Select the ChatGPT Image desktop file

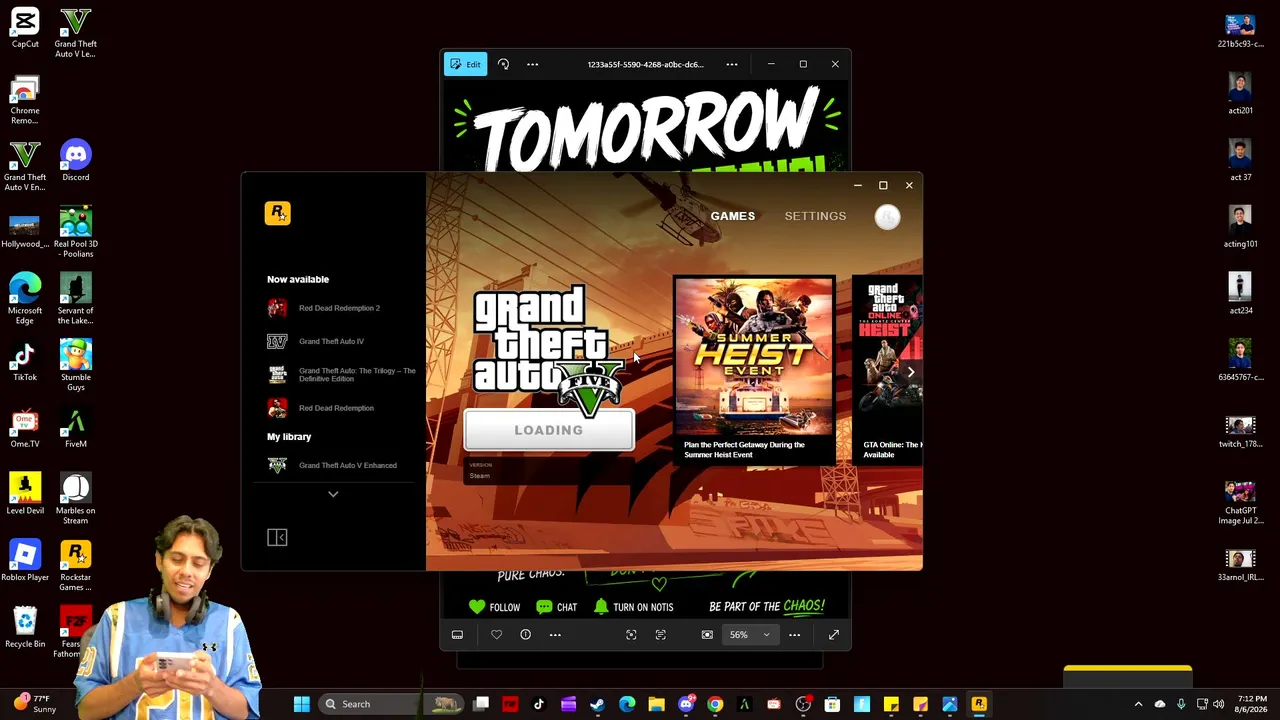point(1240,504)
